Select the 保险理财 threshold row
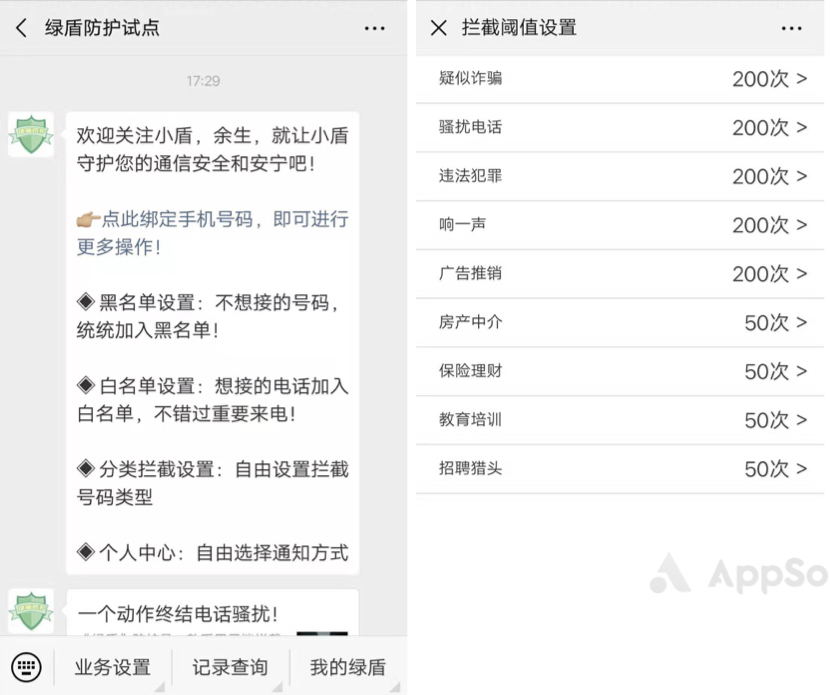 point(620,371)
